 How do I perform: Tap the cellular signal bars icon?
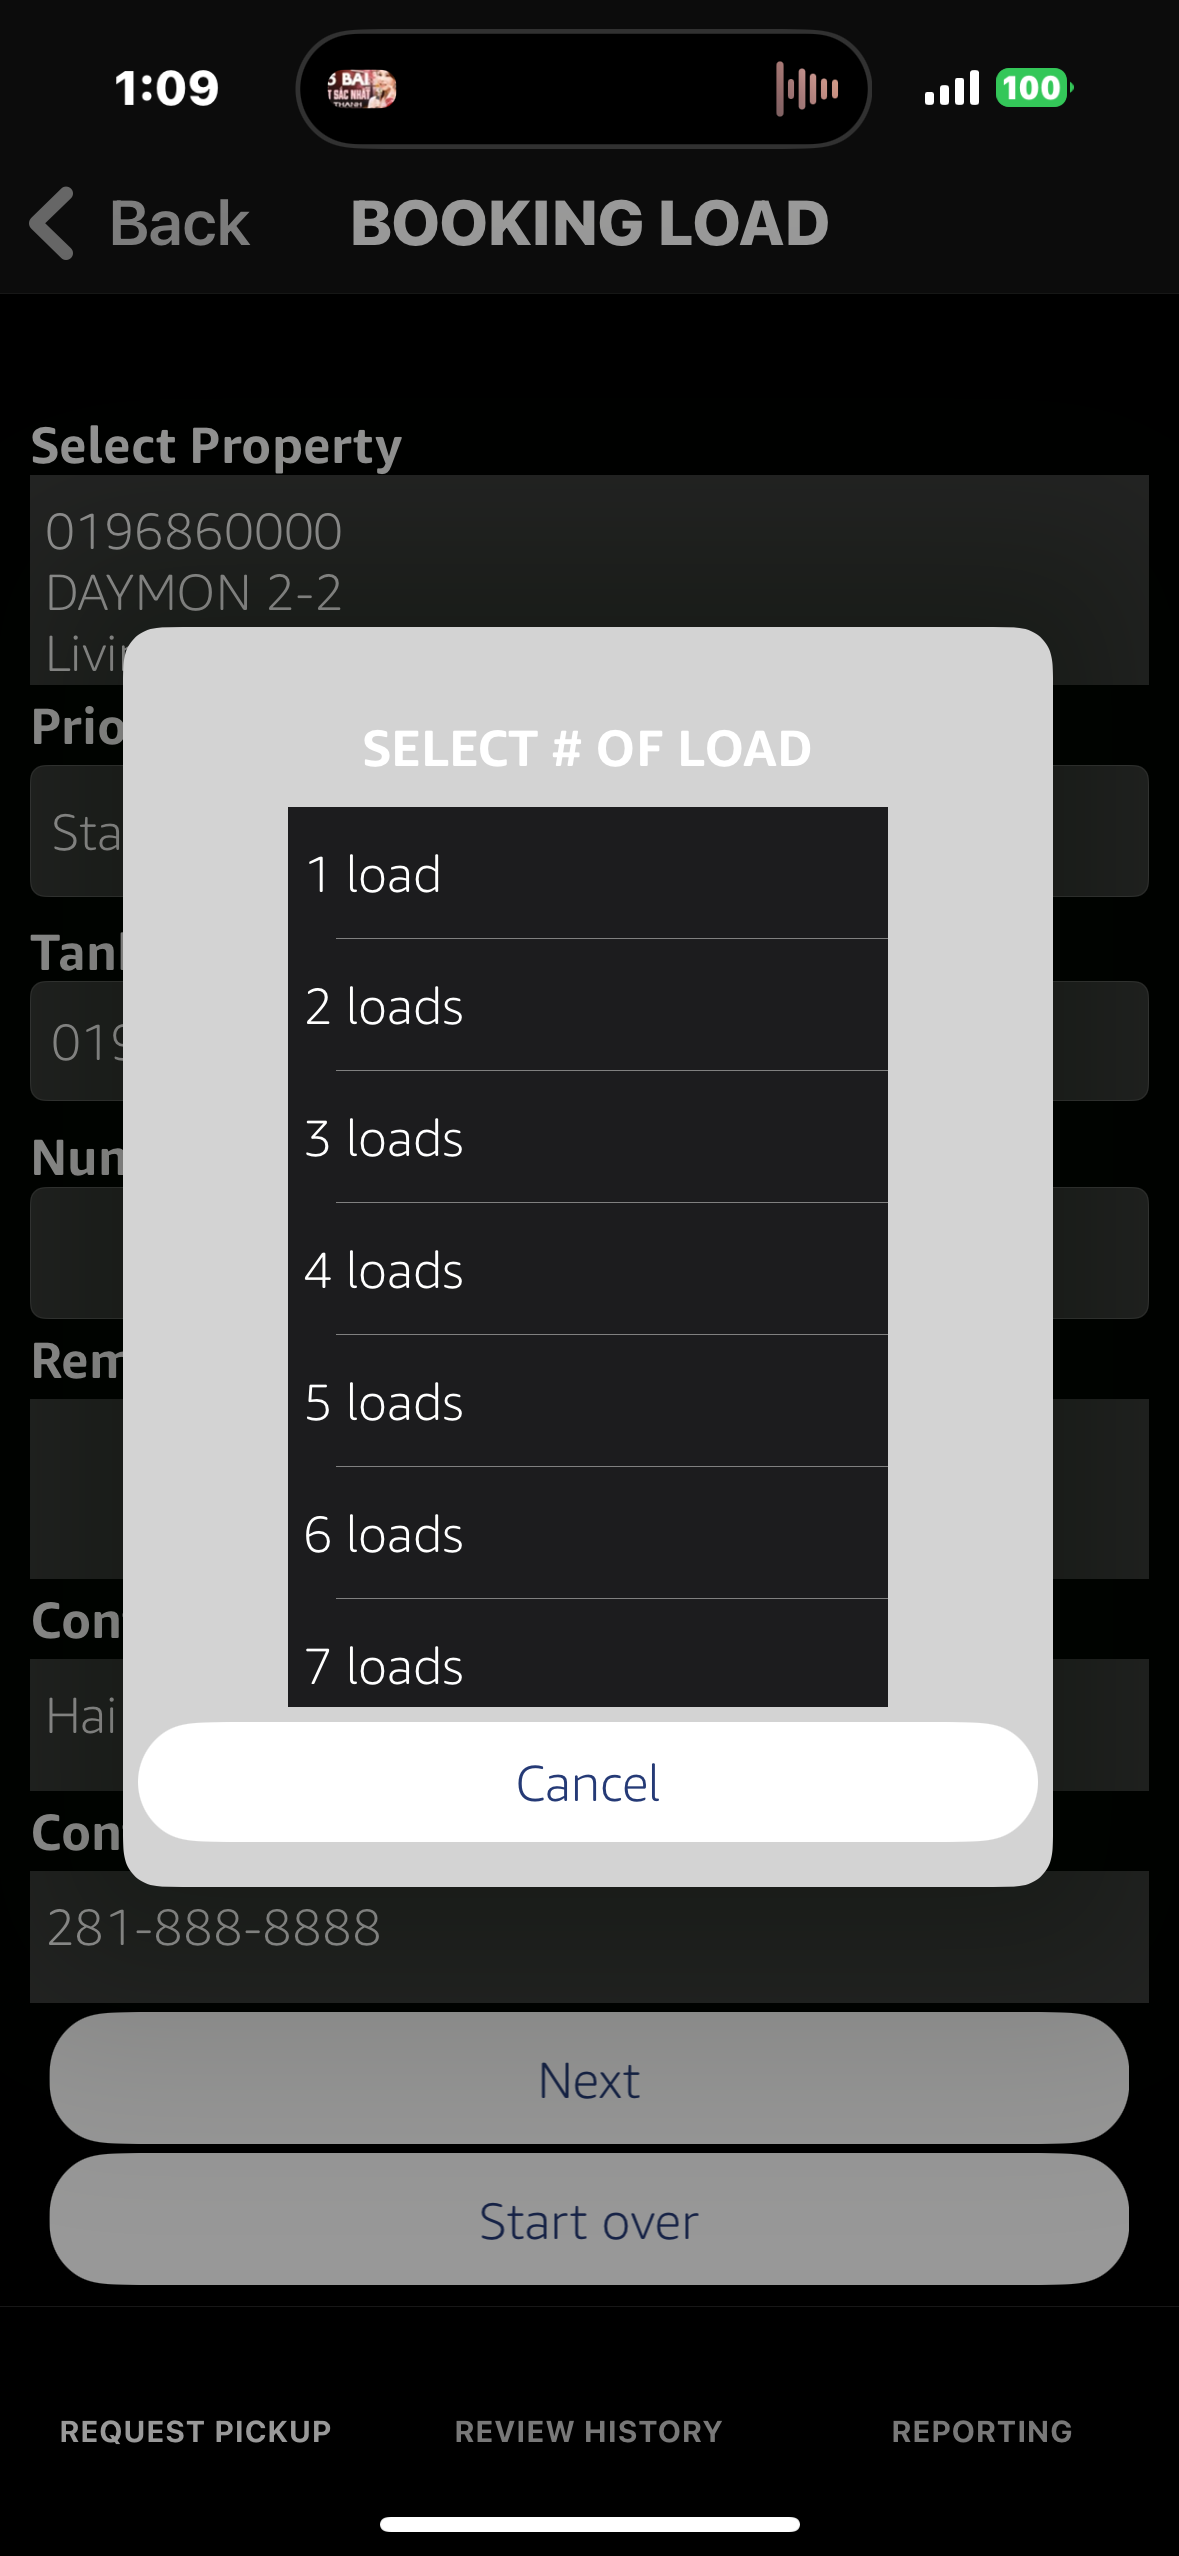click(x=951, y=88)
